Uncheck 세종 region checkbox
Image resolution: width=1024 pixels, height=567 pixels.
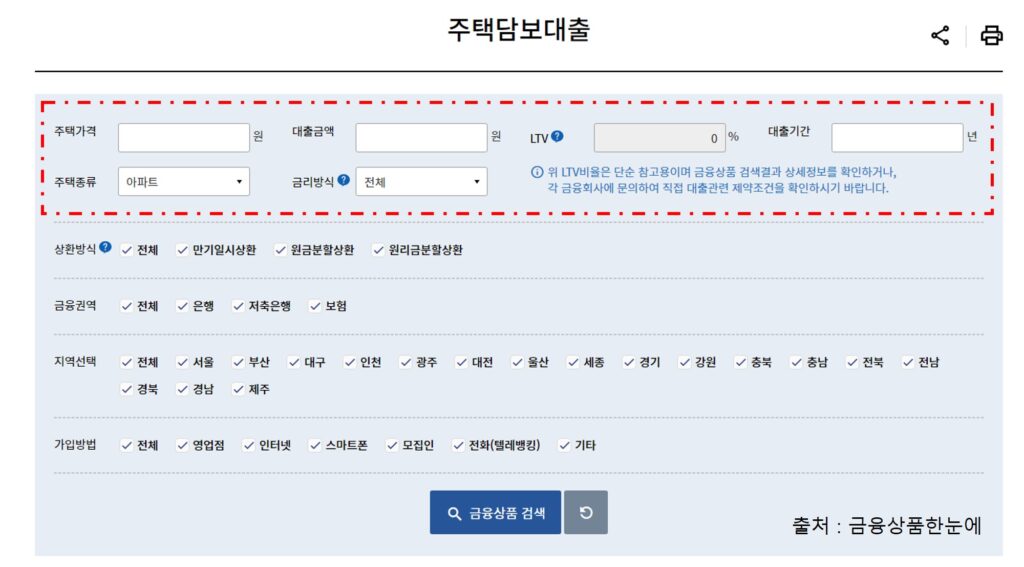[573, 363]
